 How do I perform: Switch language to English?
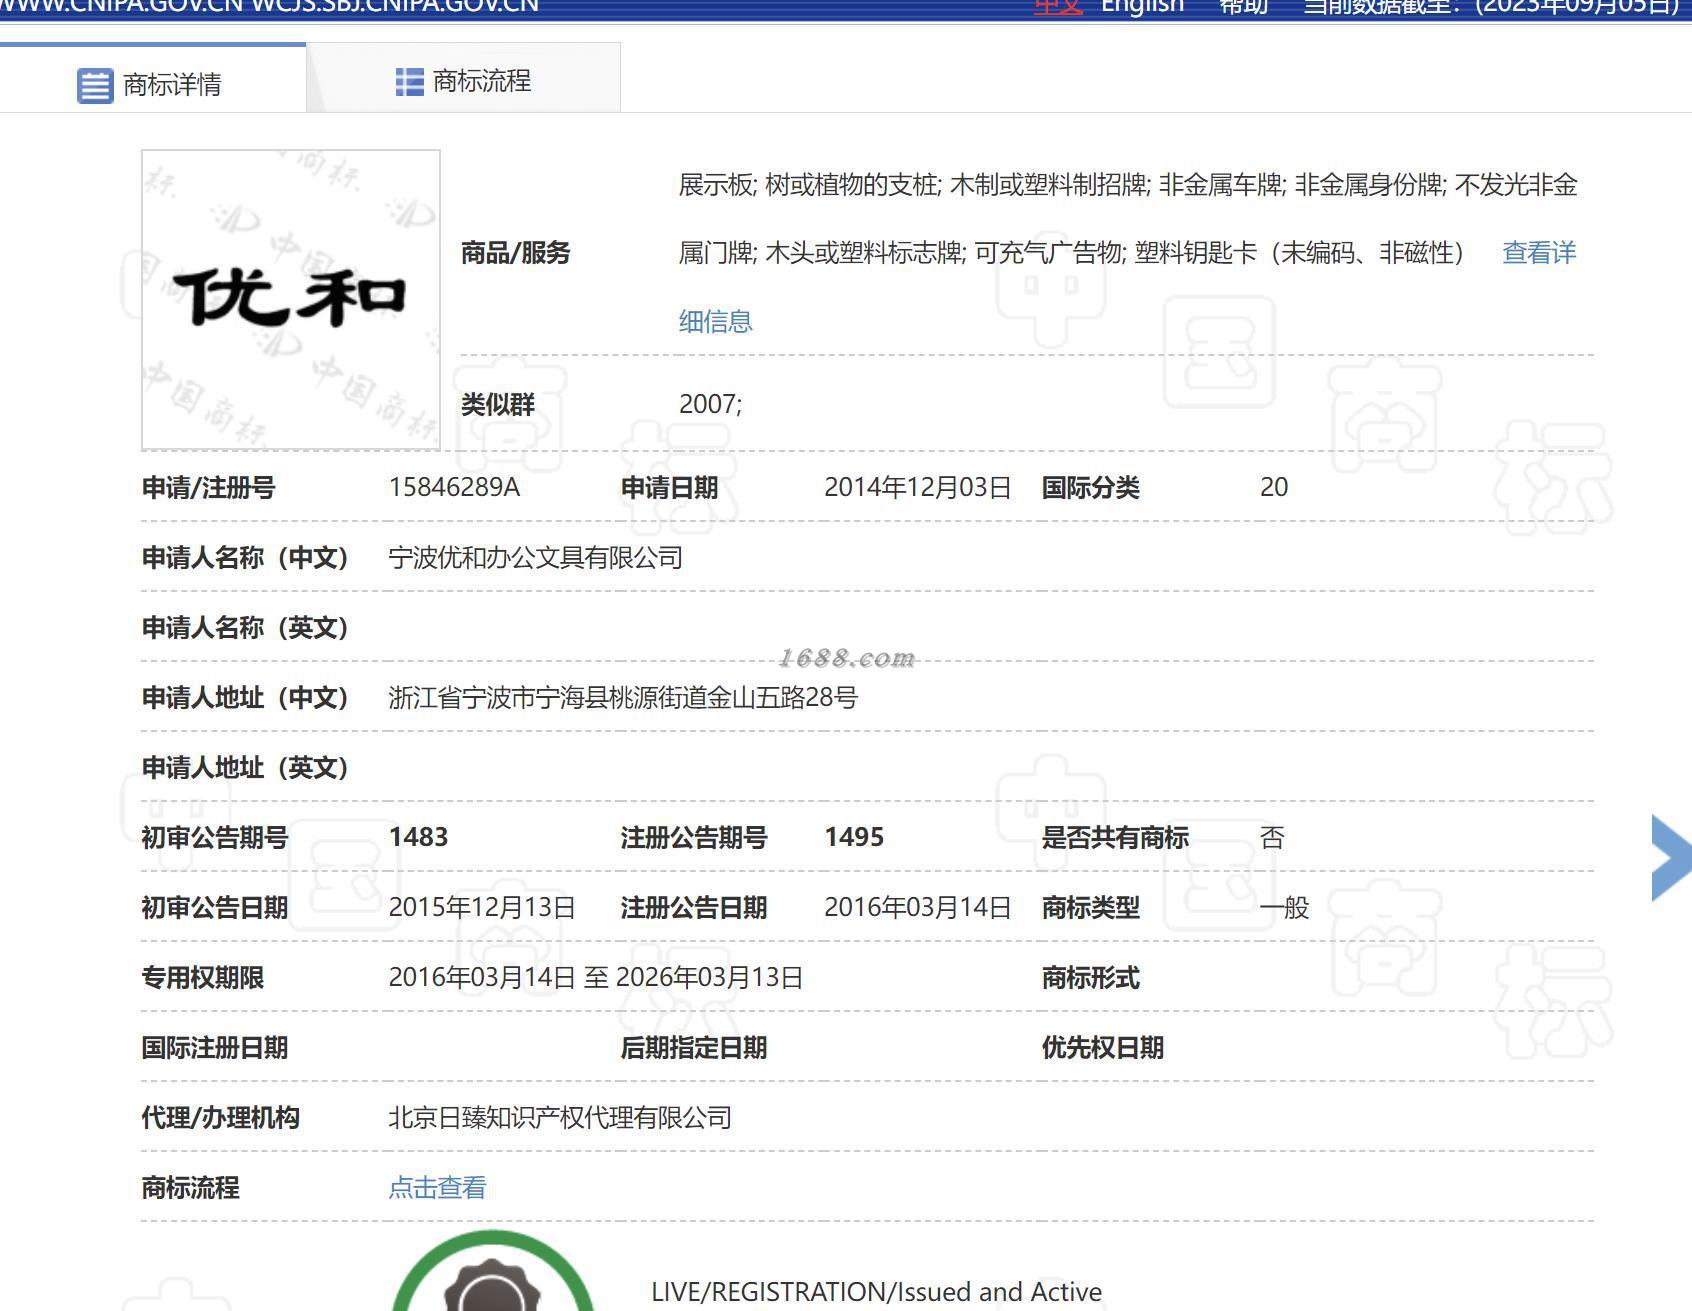(x=1142, y=6)
